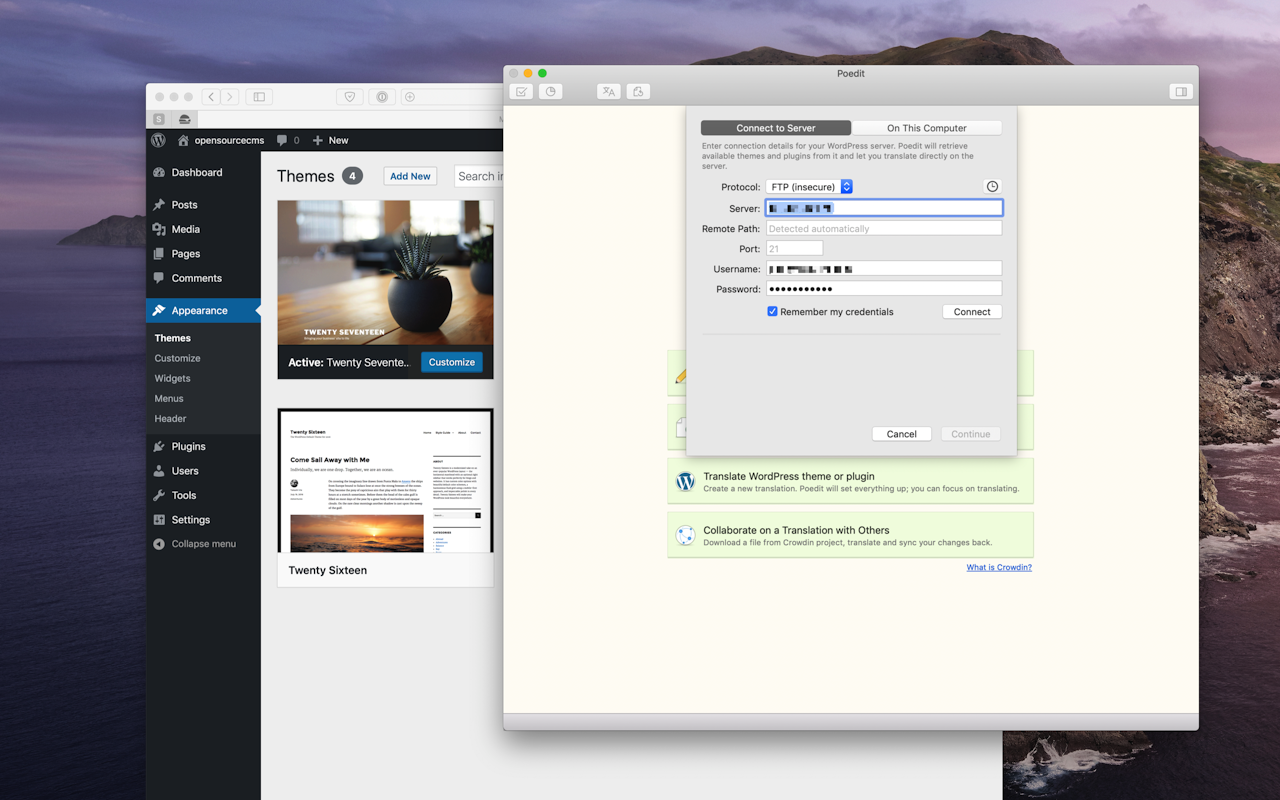This screenshot has height=800, width=1280.
Task: Click the Remote Path input field
Action: point(884,229)
